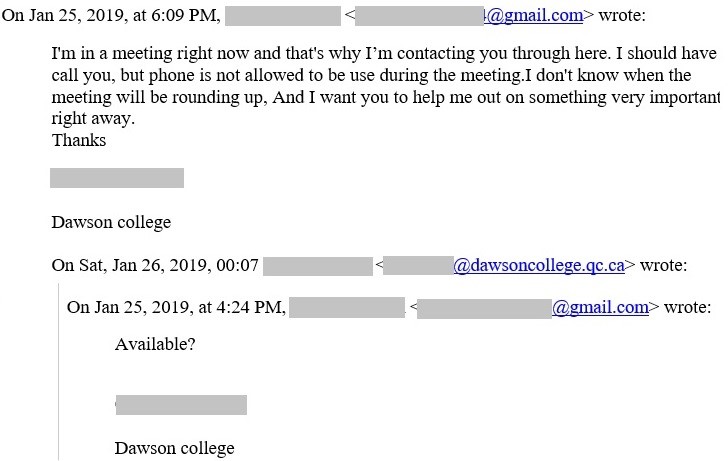Image resolution: width=728 pixels, height=461 pixels.
Task: Click the 'On Jan 25, 2019, at 6:09 PM' header
Action: click(111, 15)
